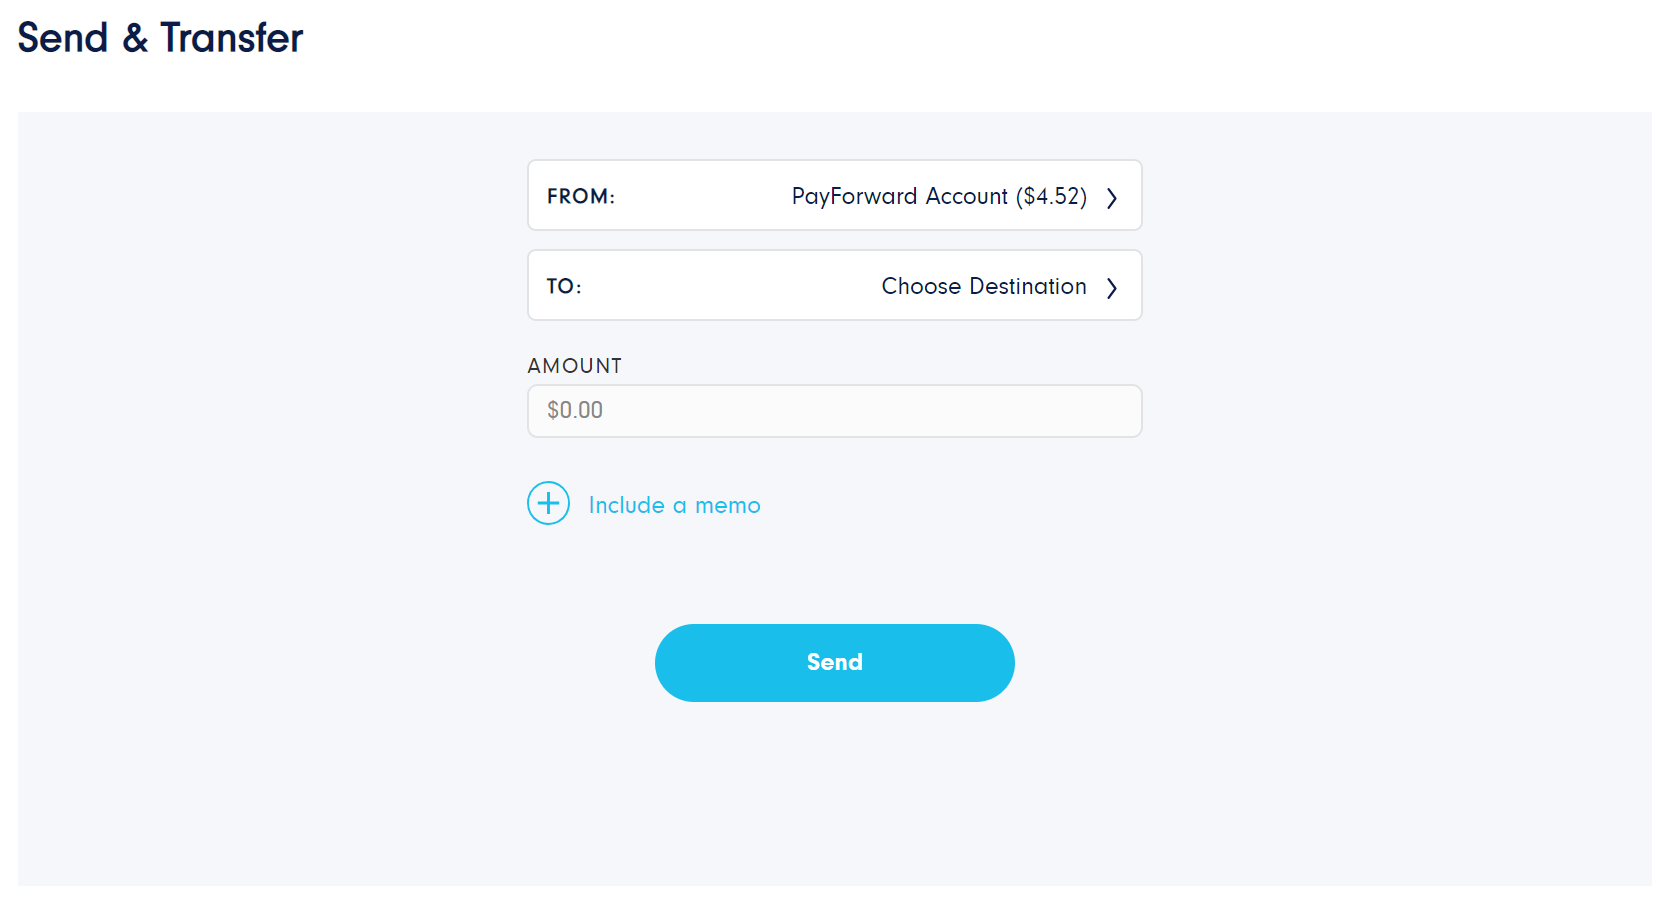The width and height of the screenshot is (1674, 914).
Task: Click the $4.52 balance in FROM row
Action: (x=1051, y=196)
